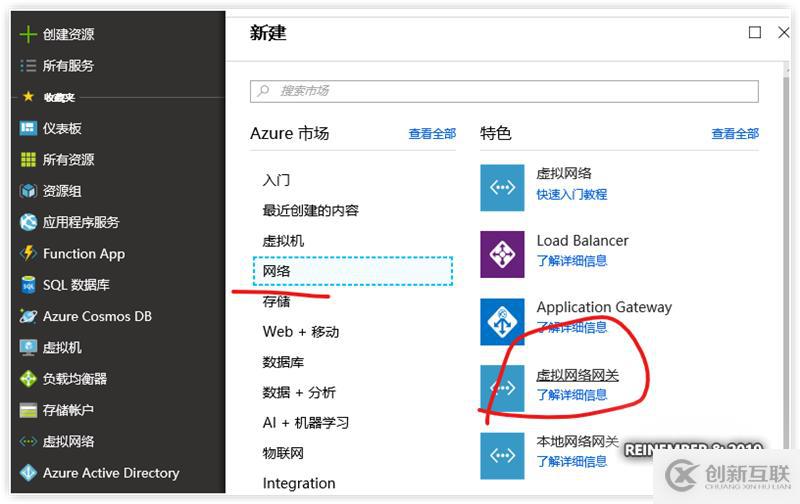800x504 pixels.
Task: Click the 本地网络网关 tile icon
Action: point(502,456)
